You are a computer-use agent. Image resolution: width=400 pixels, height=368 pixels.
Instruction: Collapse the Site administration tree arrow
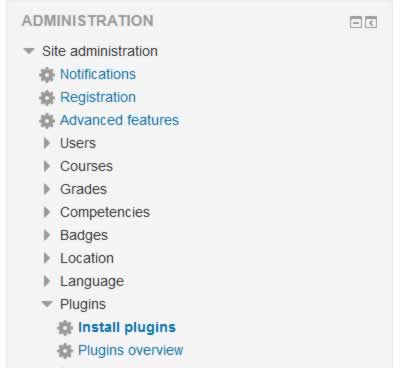point(29,51)
